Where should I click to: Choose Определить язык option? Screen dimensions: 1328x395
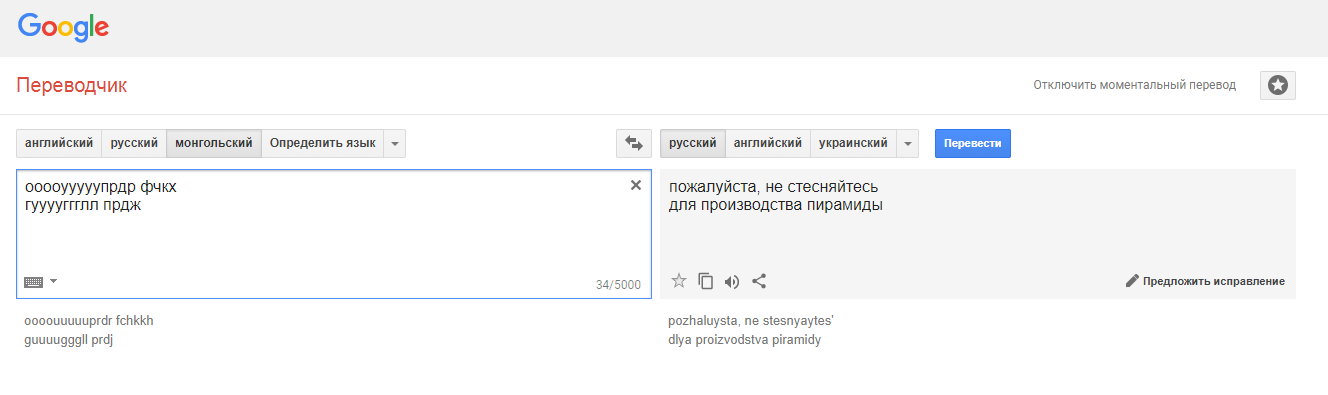[323, 143]
